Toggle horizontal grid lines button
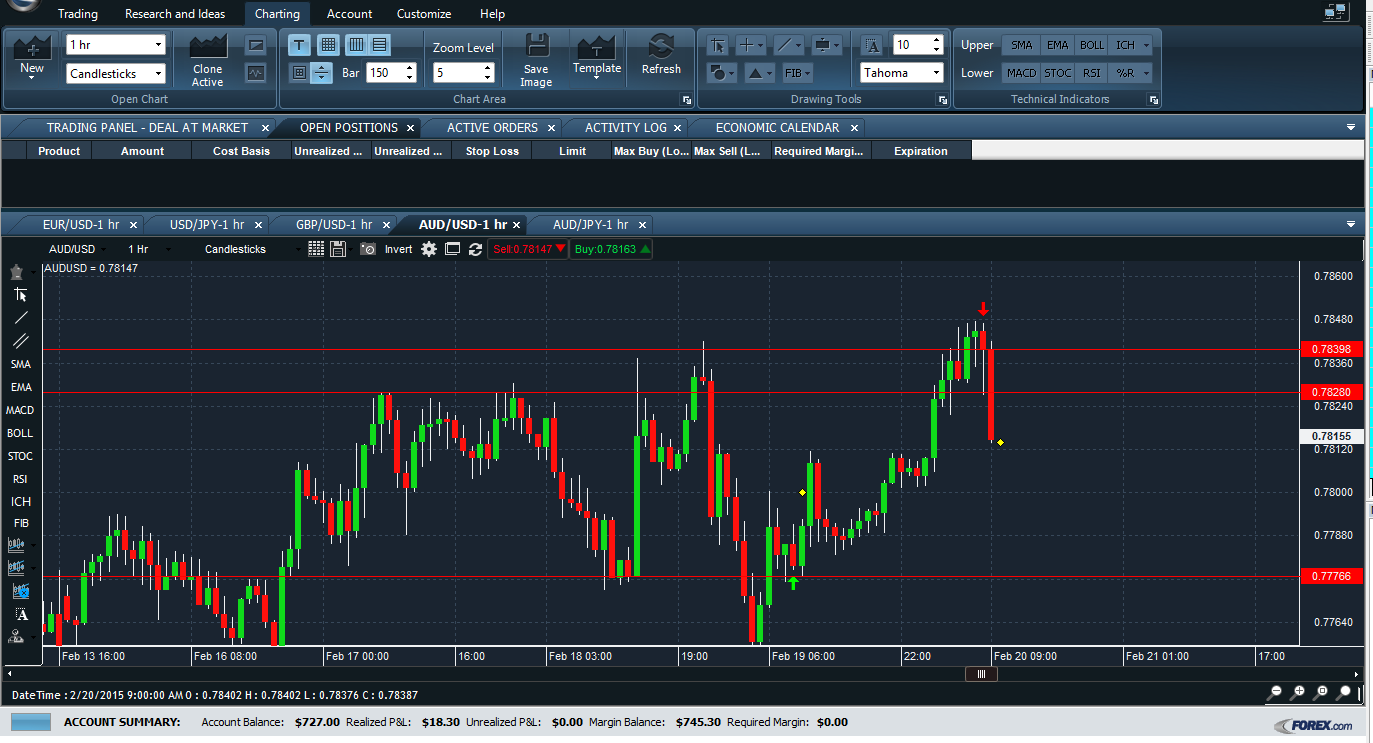1373x743 pixels. [x=380, y=45]
